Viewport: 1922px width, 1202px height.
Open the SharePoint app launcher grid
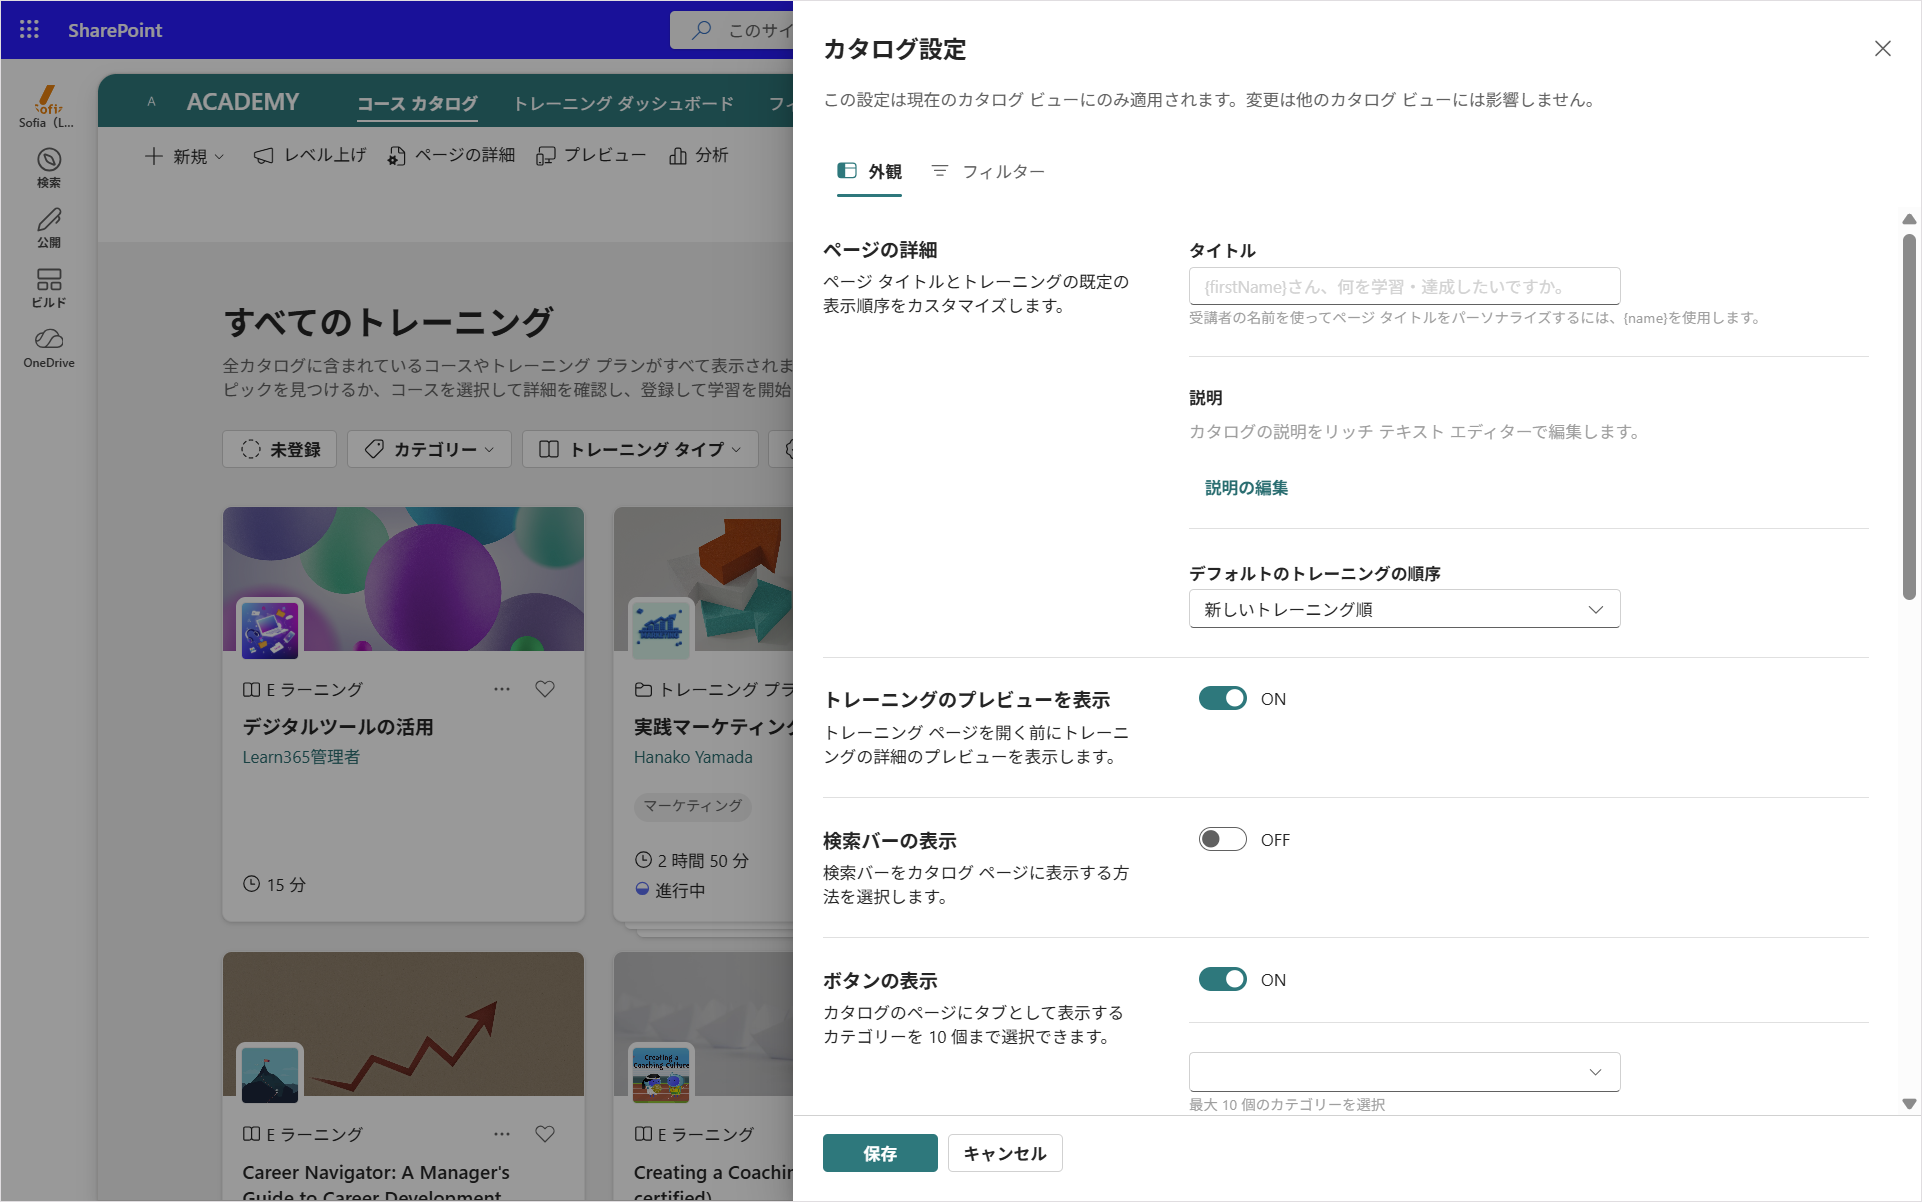point(29,30)
